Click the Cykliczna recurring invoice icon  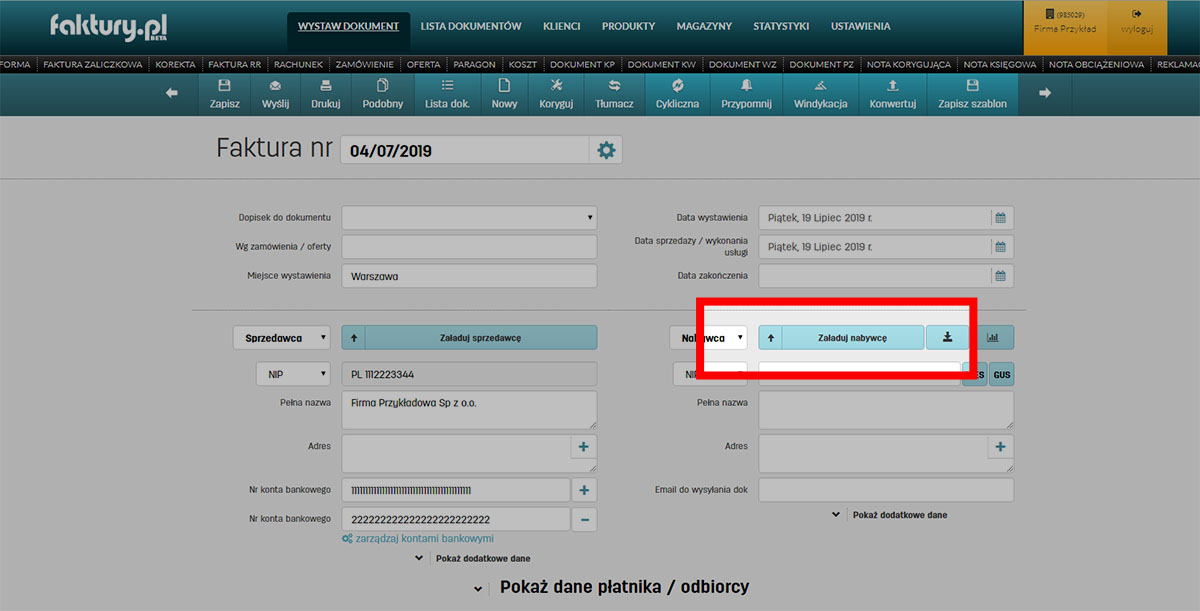coord(677,87)
